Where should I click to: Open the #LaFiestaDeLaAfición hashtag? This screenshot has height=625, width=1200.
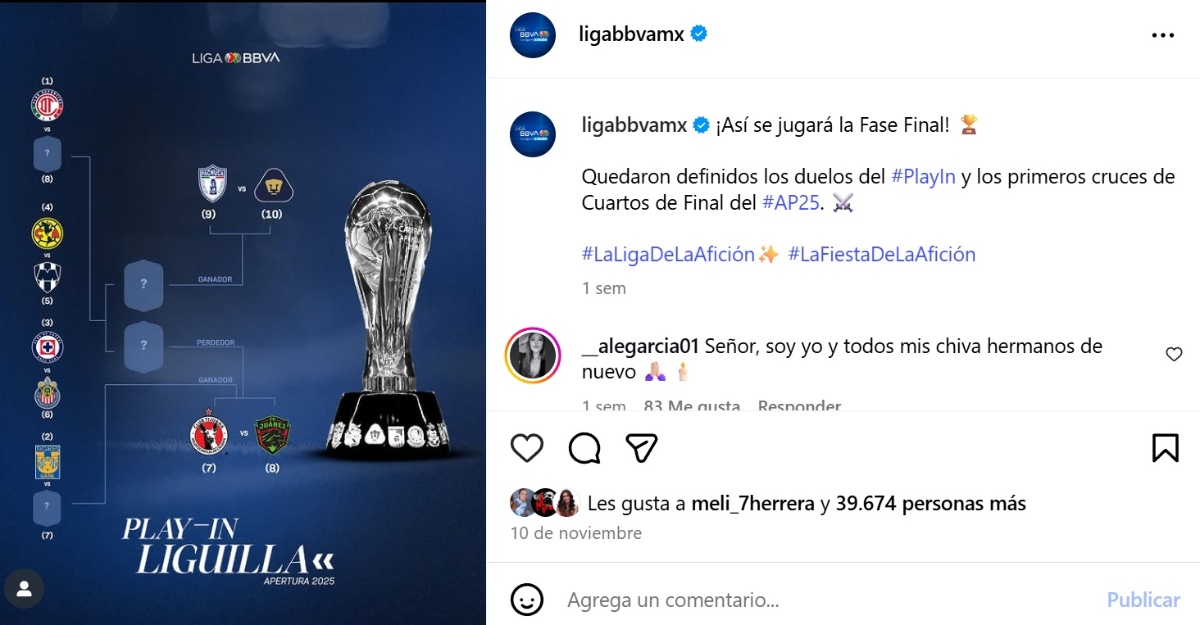(x=882, y=255)
